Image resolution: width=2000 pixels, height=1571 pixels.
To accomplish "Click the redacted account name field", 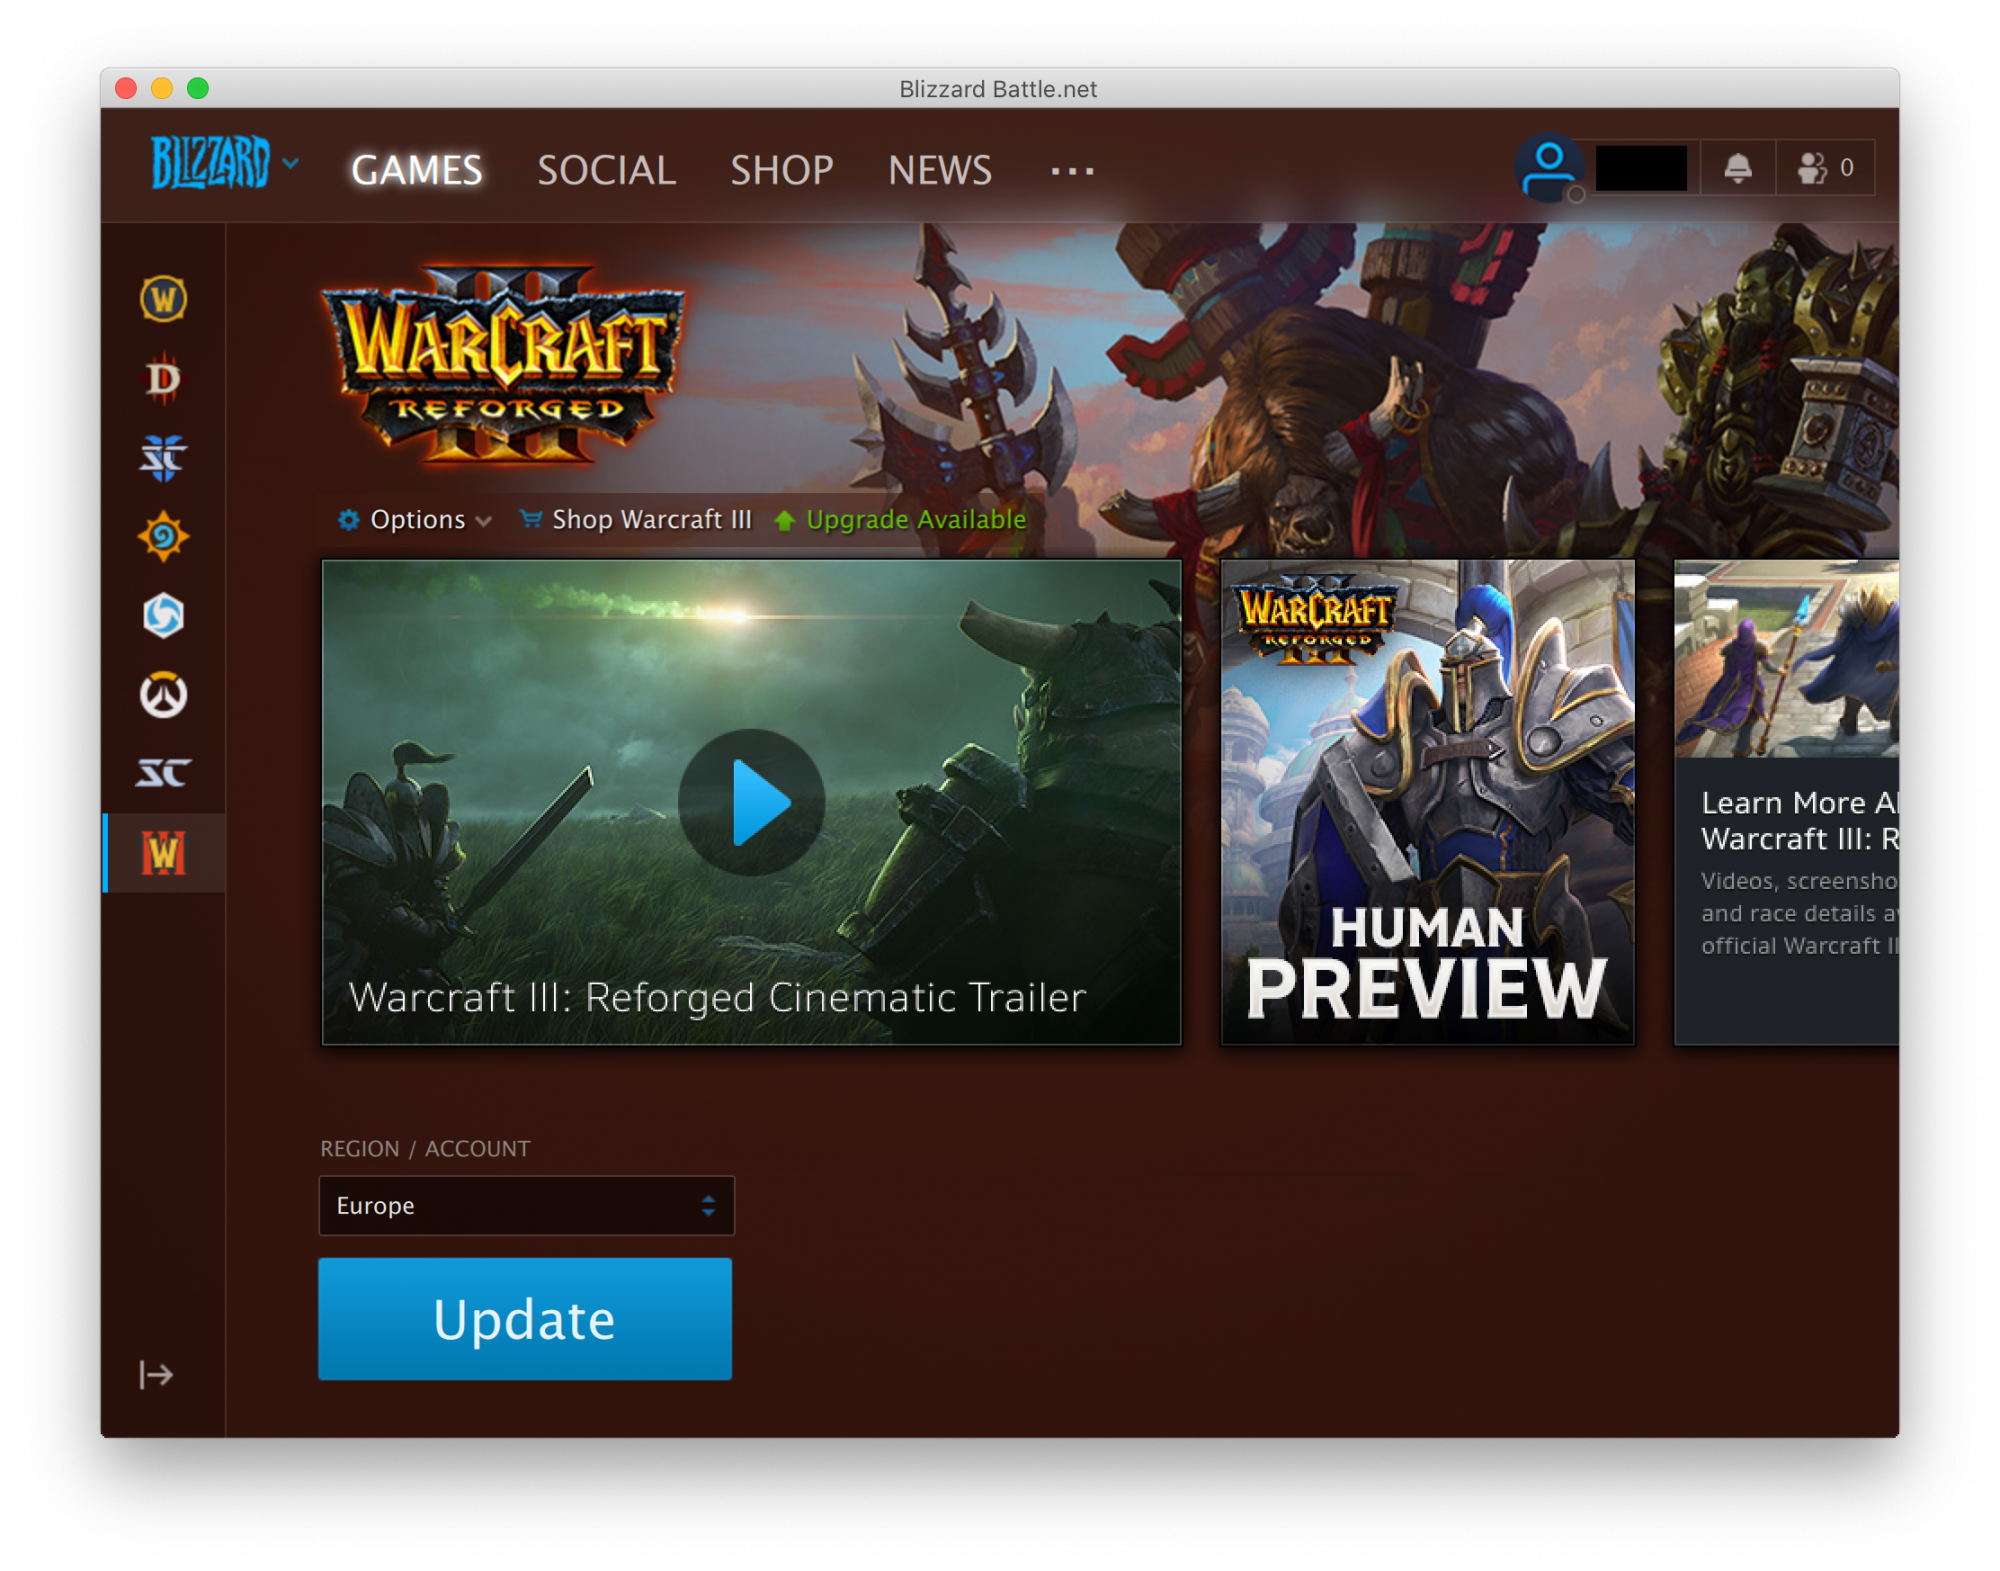I will [x=1641, y=168].
